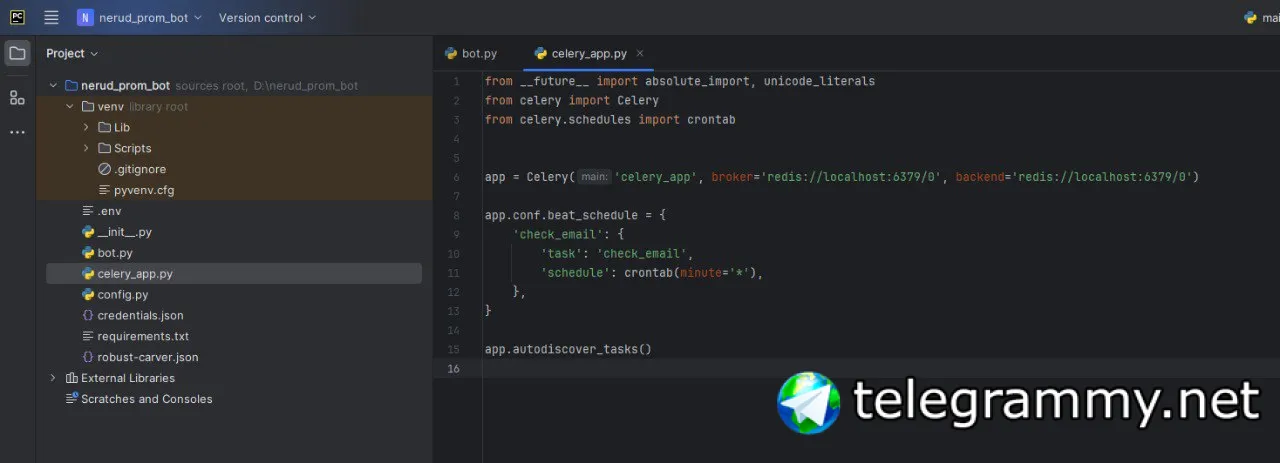1280x463 pixels.
Task: Select celery_app.py in the project tree
Action: click(x=234, y=274)
